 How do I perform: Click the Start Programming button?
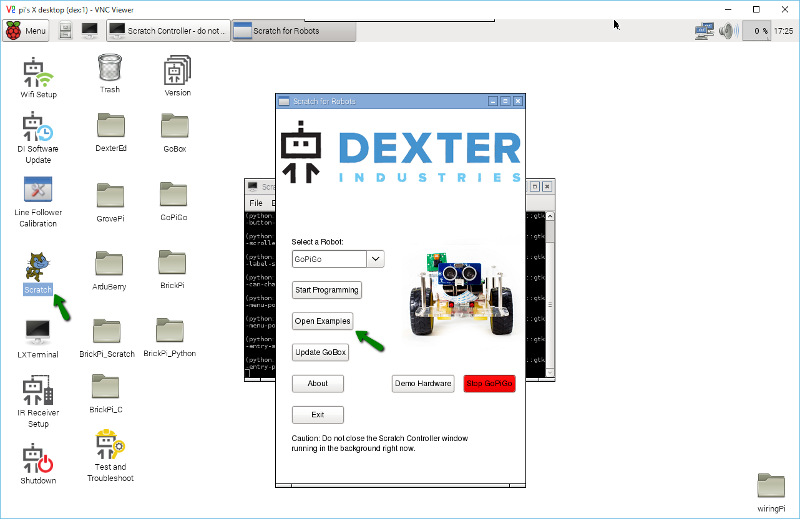327,290
